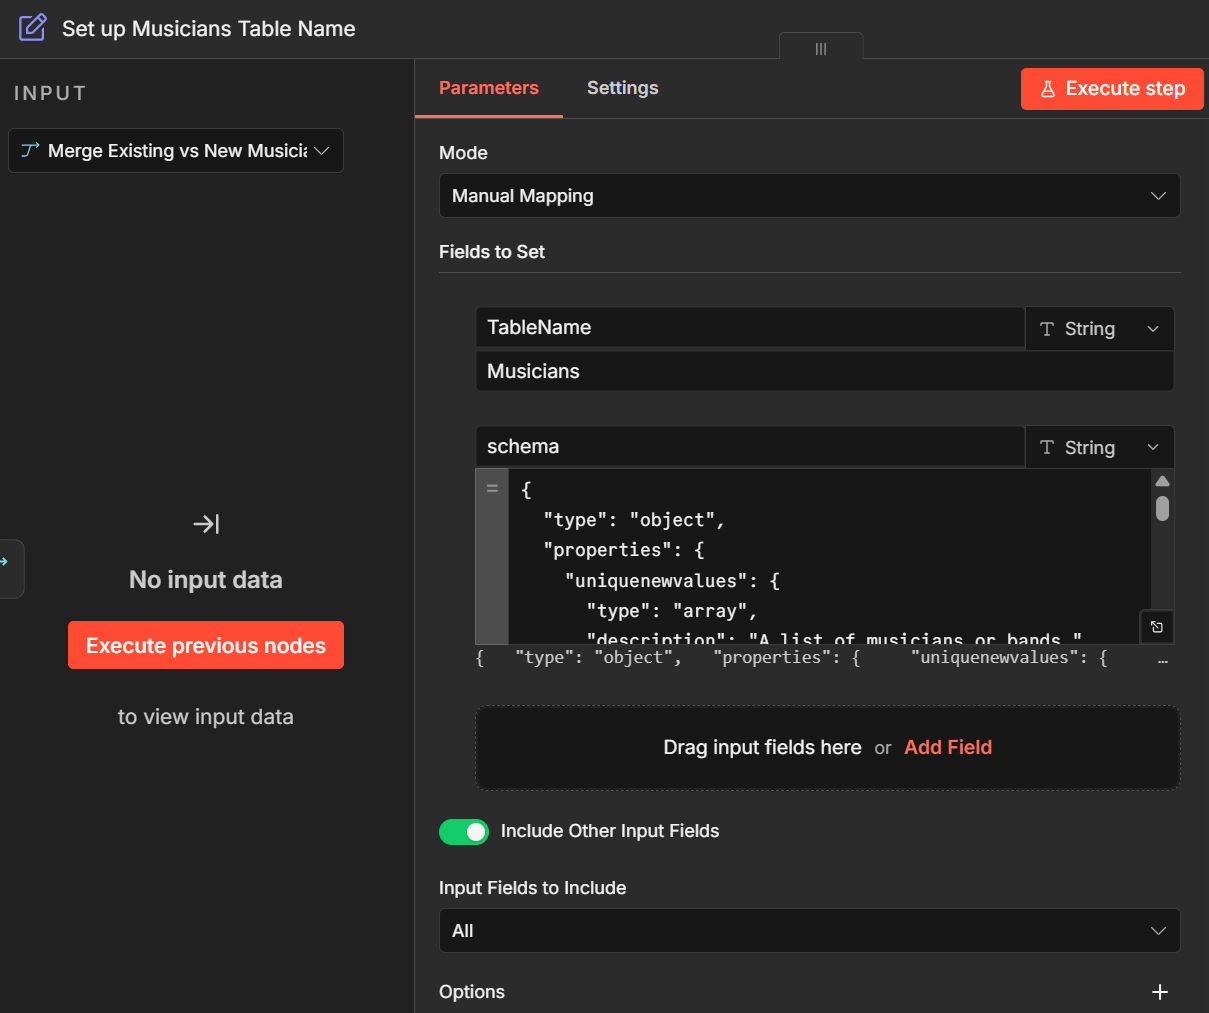Click the ellipsis at end of schema preview
Screen dimensions: 1209x1013
1162,660
